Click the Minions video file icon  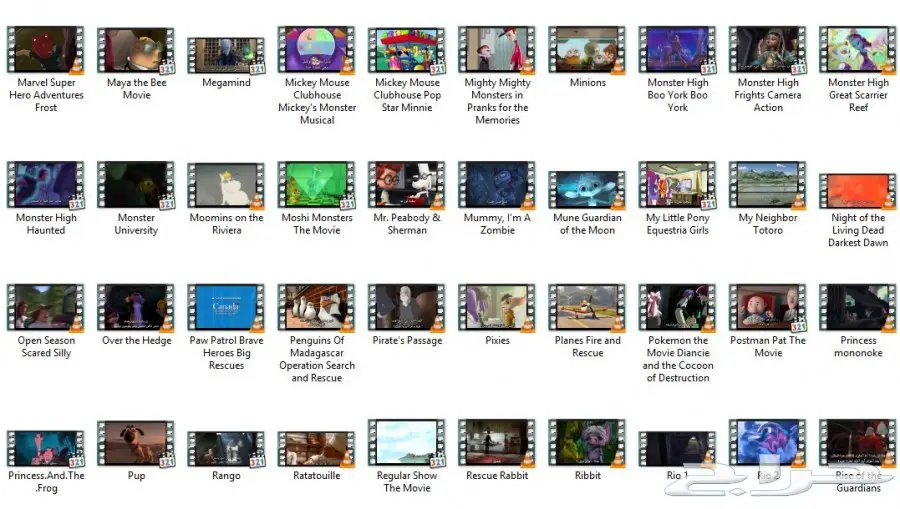(x=587, y=50)
